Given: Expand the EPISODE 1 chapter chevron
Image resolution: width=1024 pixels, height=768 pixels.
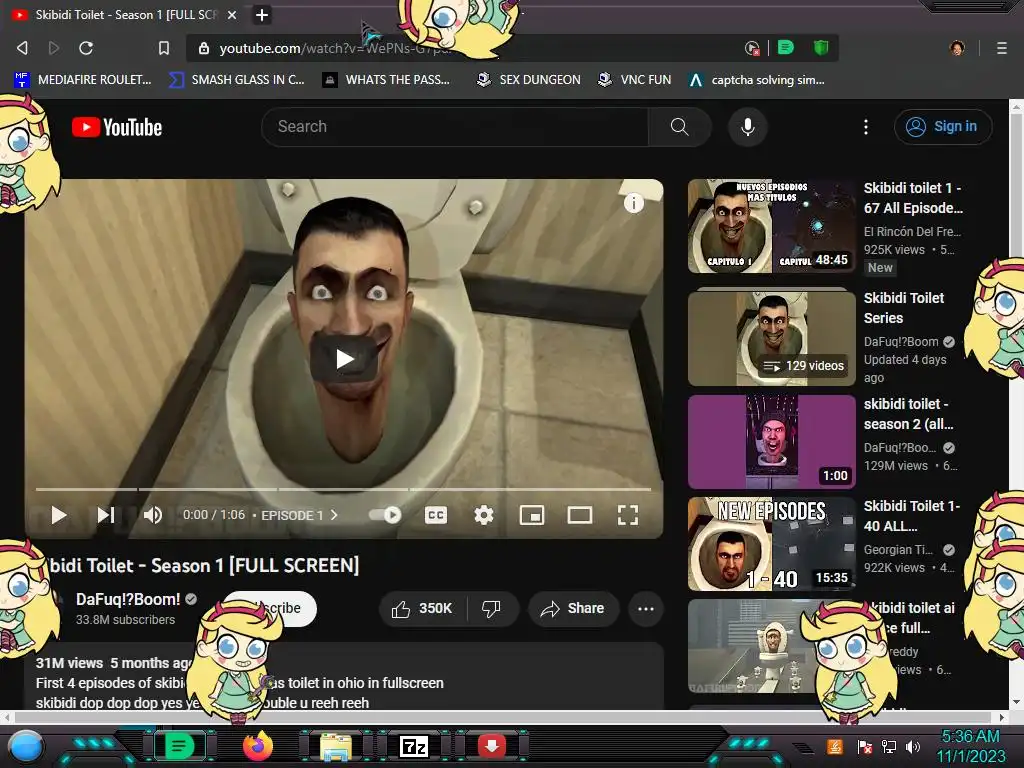Looking at the screenshot, I should click(x=334, y=515).
